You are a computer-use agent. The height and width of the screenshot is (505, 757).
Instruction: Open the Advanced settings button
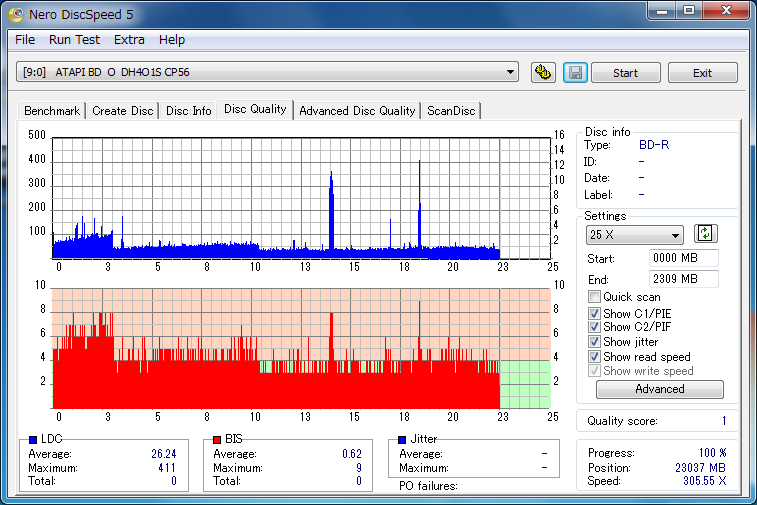pos(659,389)
